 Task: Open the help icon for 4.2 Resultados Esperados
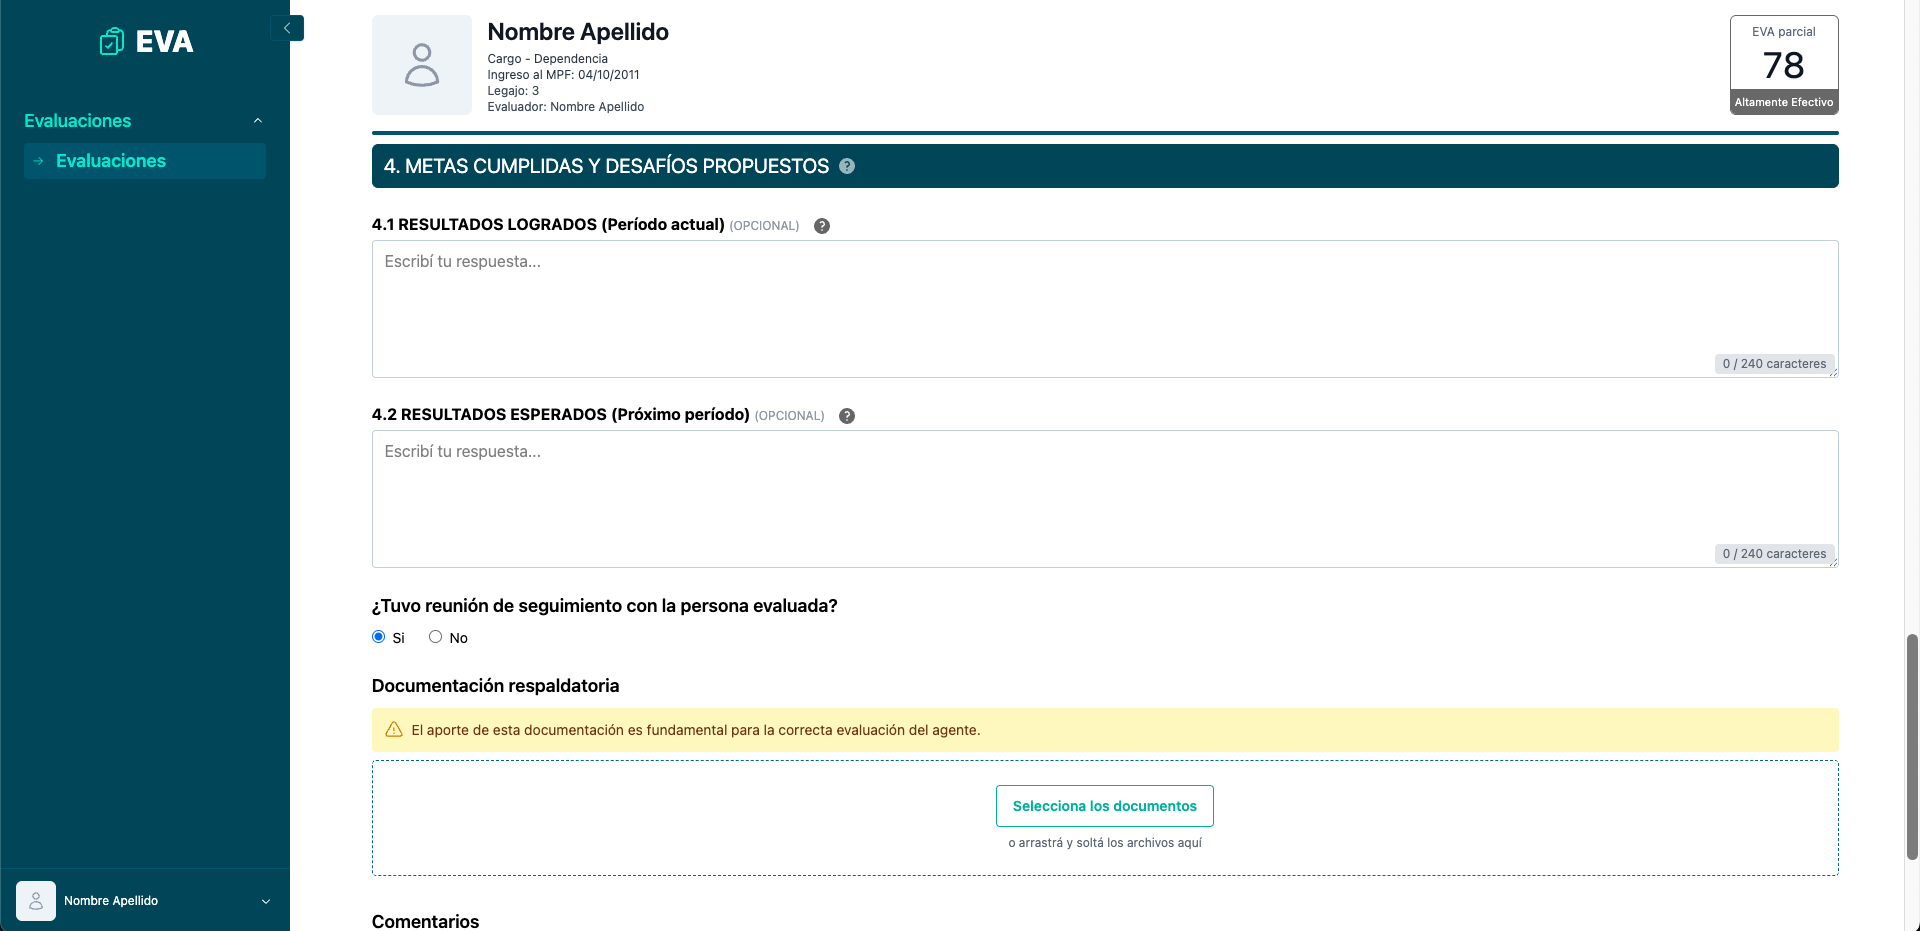847,416
